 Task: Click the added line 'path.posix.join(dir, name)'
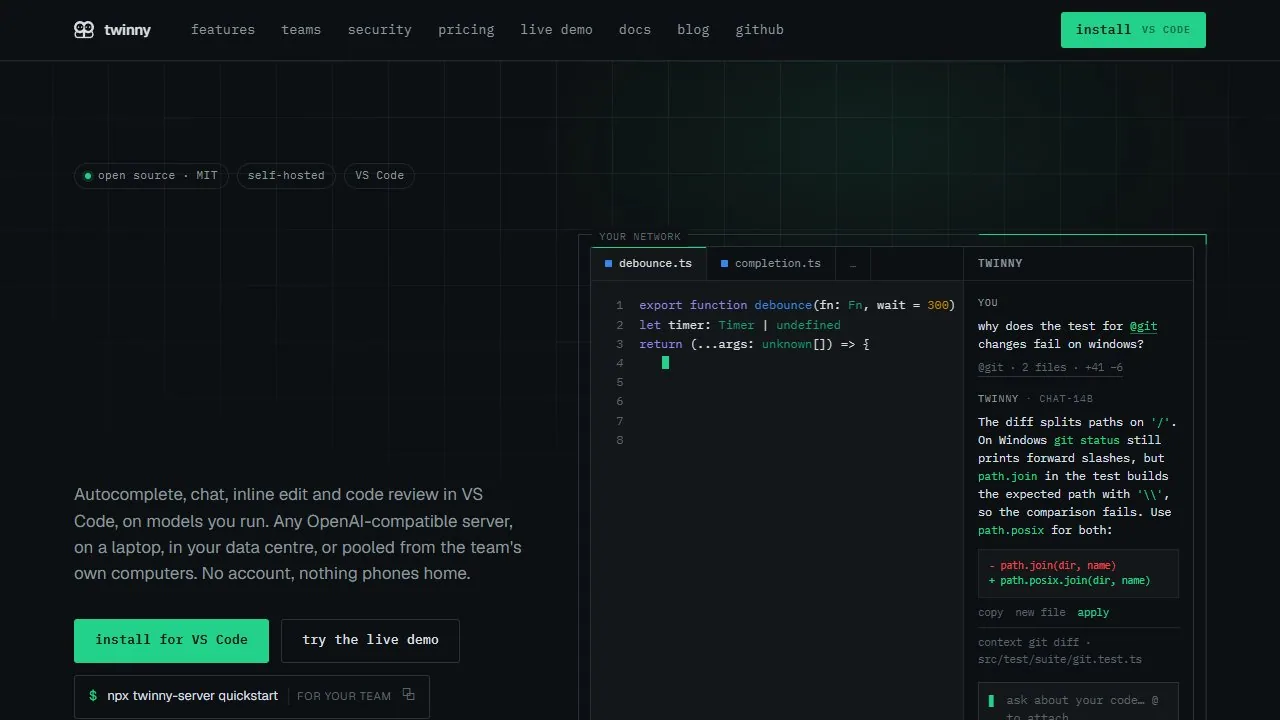(x=1070, y=581)
